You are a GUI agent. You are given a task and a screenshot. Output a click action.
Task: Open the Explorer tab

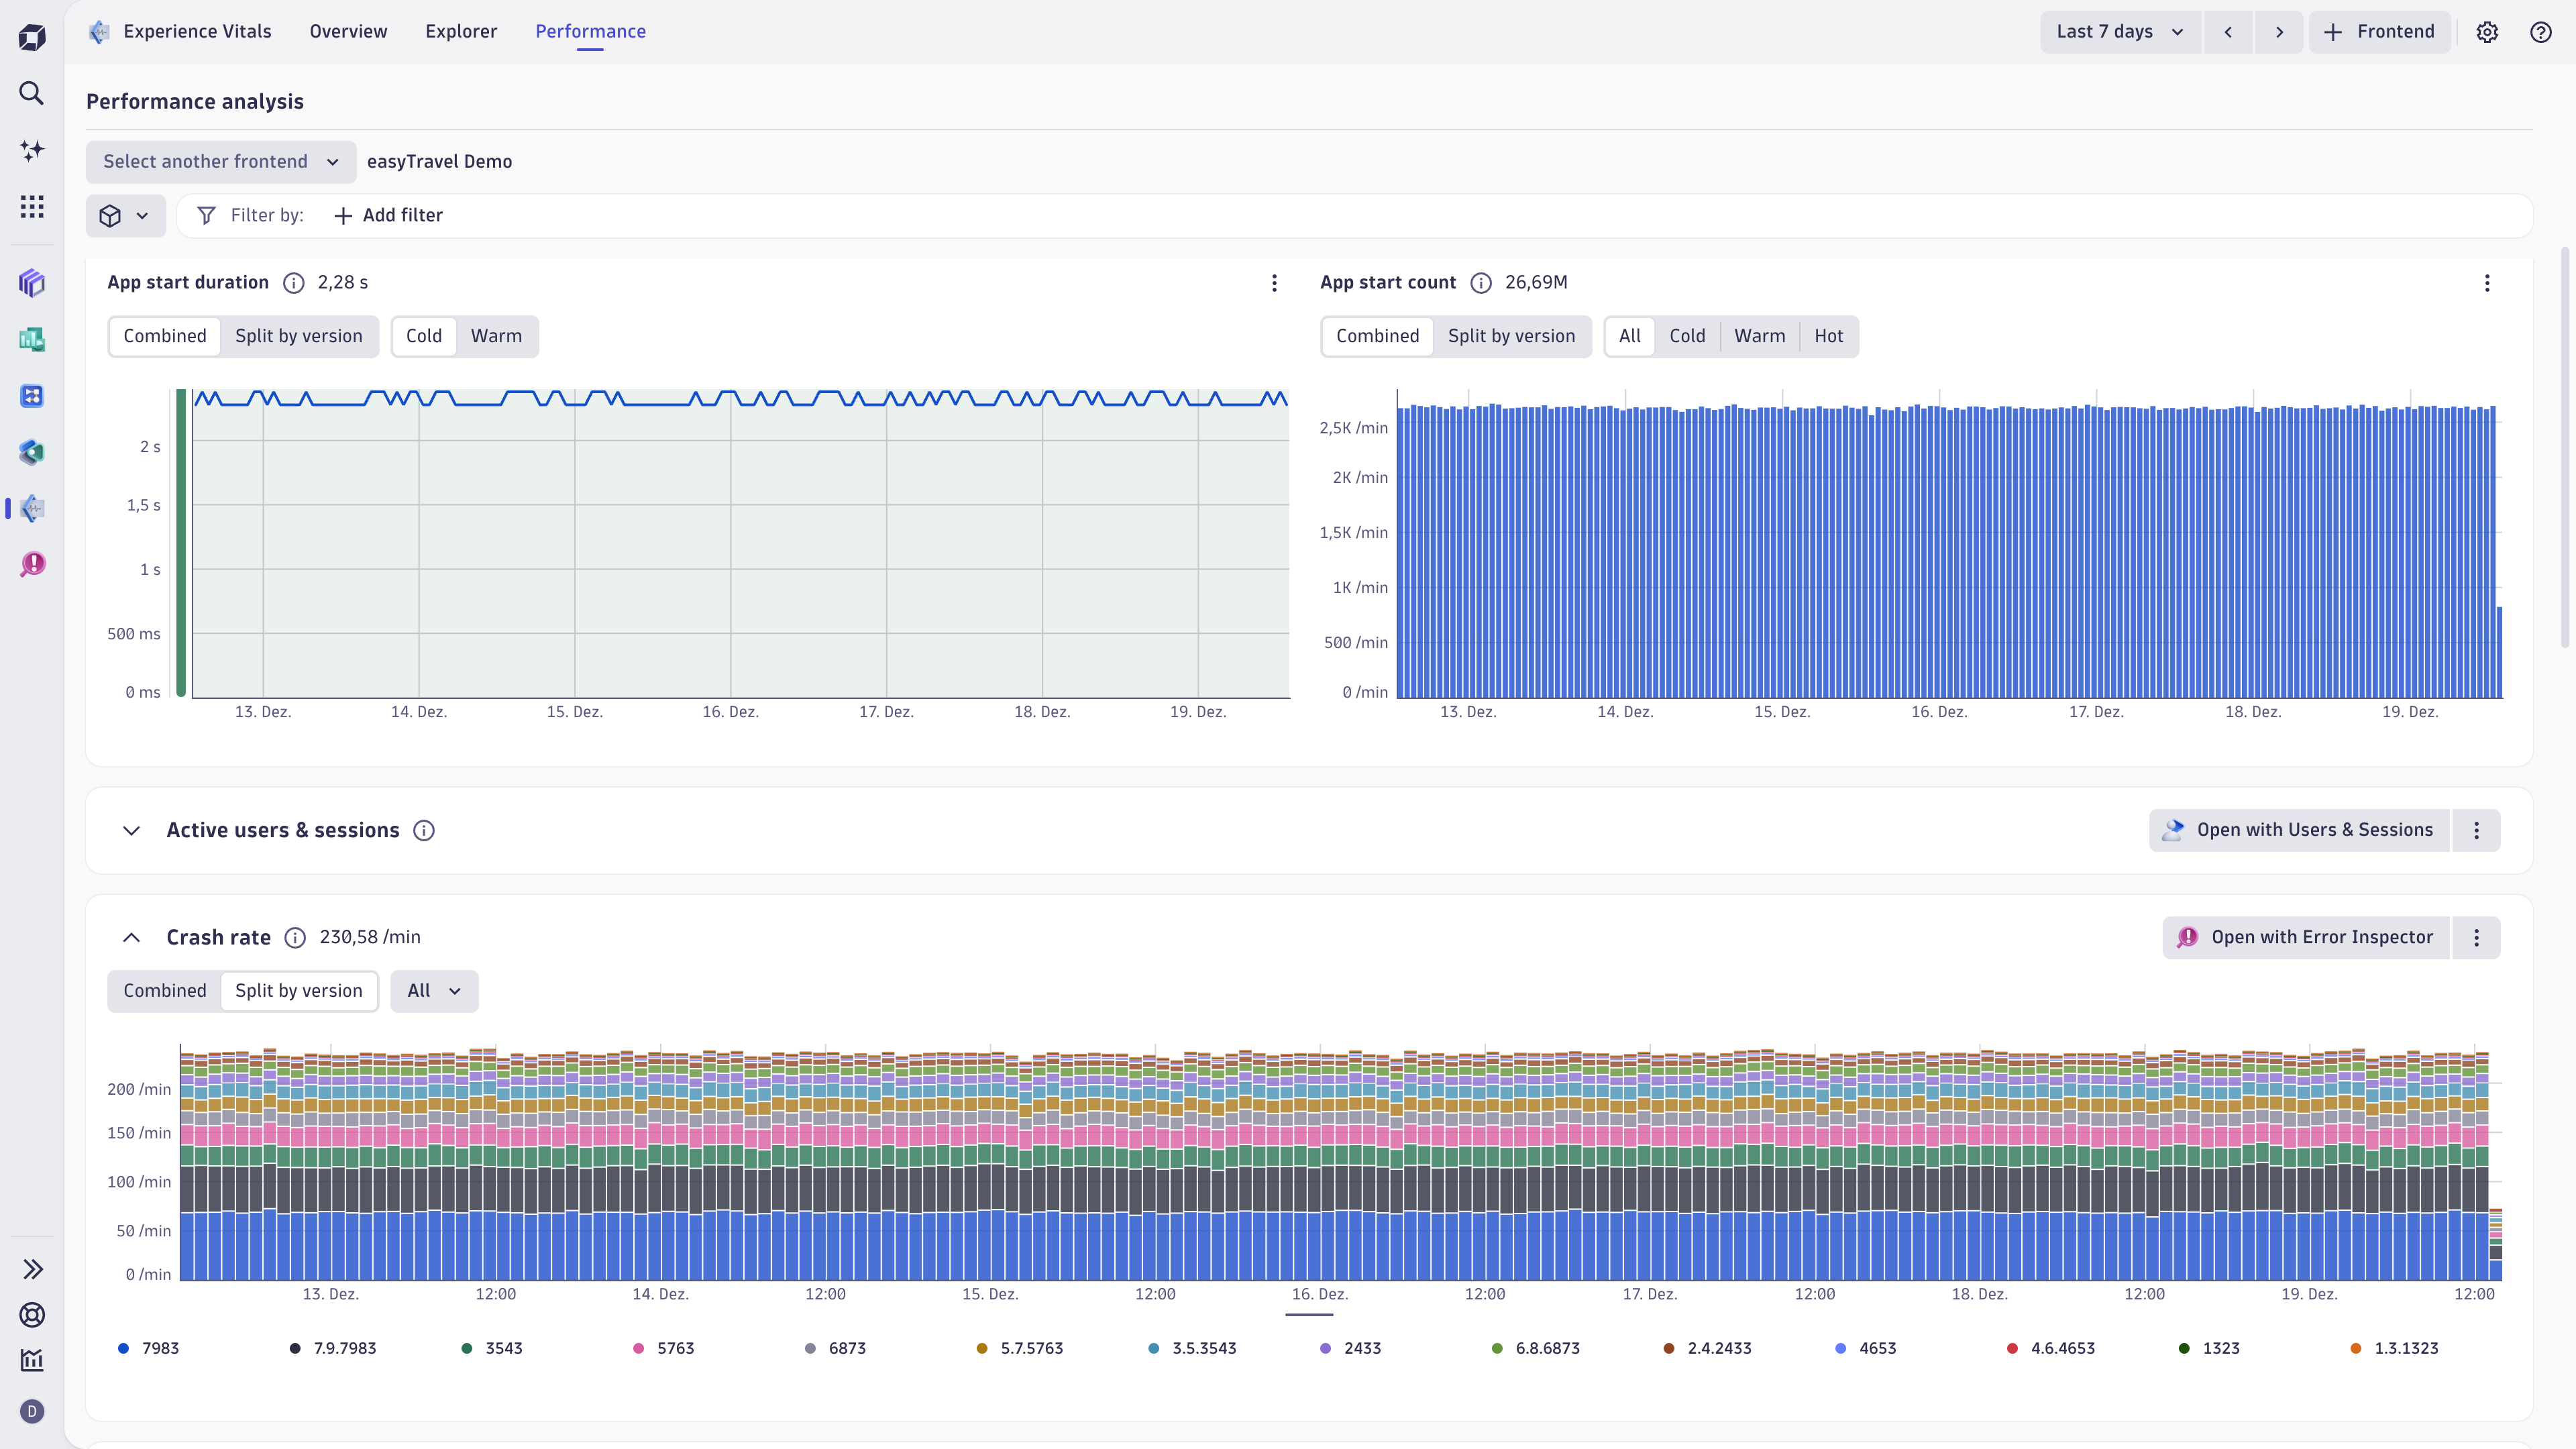[x=461, y=31]
